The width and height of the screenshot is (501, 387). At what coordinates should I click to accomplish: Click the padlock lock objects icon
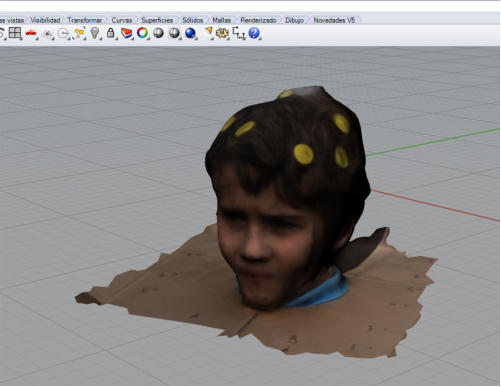point(111,33)
